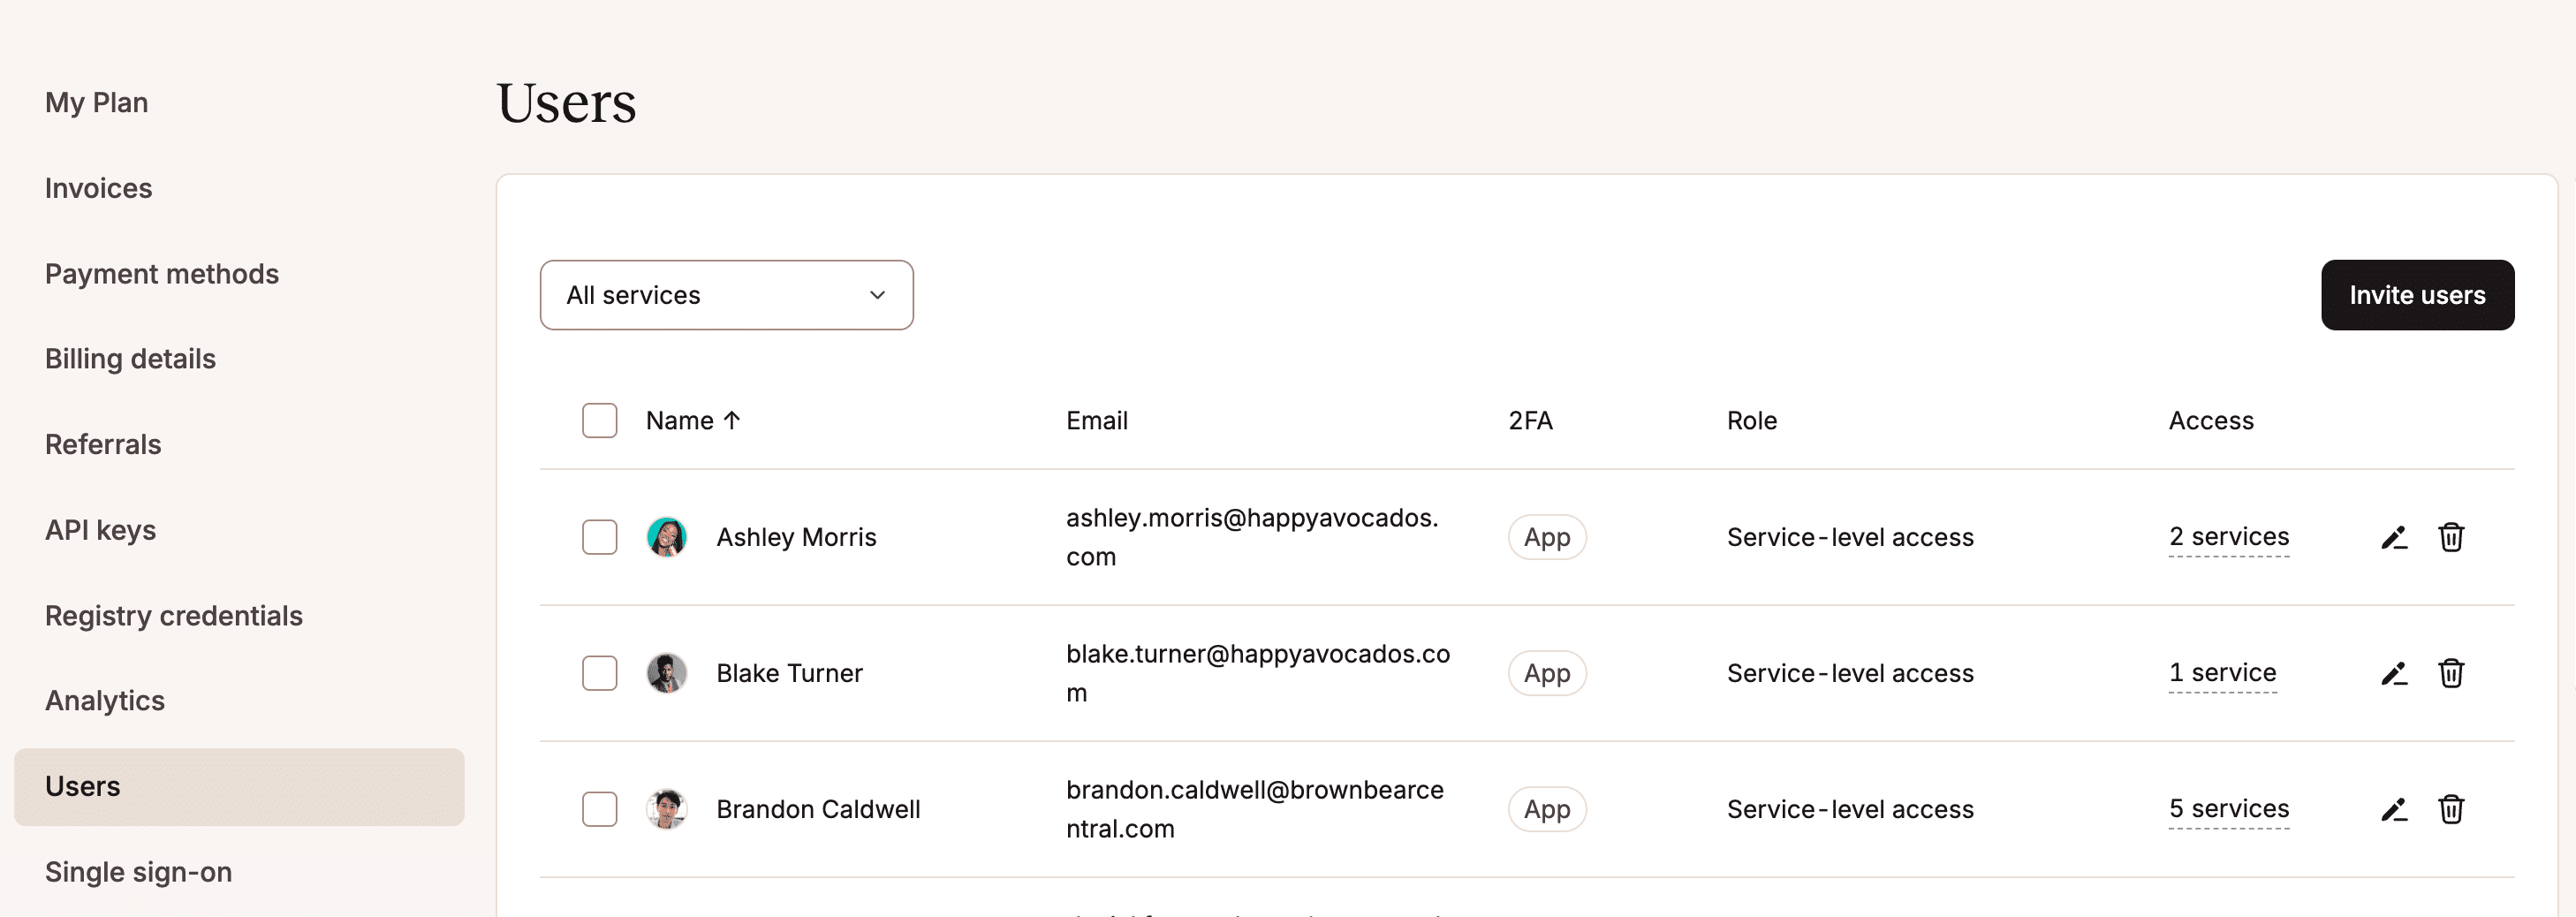
Task: Toggle Name column sort order
Action: [692, 420]
